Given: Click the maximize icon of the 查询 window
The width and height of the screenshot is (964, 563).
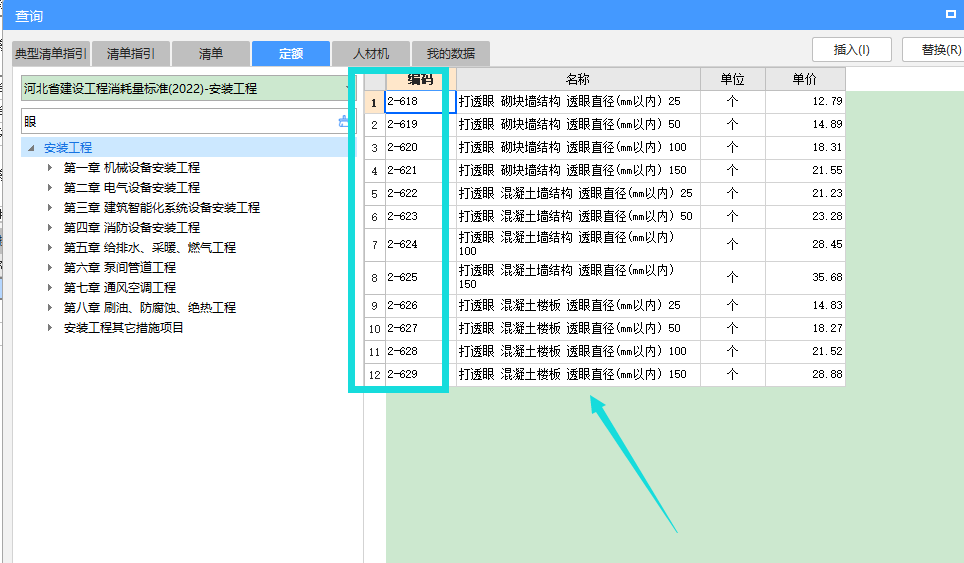Looking at the screenshot, I should pos(950,14).
